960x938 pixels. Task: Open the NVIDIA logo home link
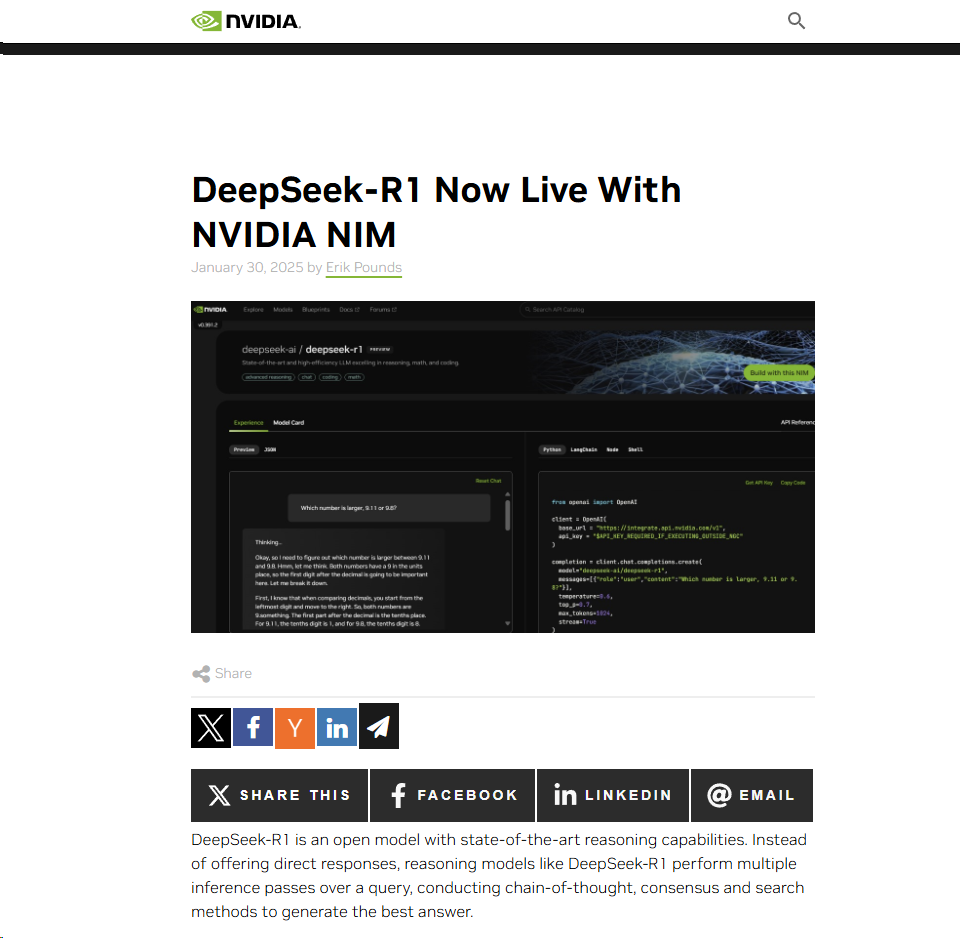pyautogui.click(x=246, y=21)
